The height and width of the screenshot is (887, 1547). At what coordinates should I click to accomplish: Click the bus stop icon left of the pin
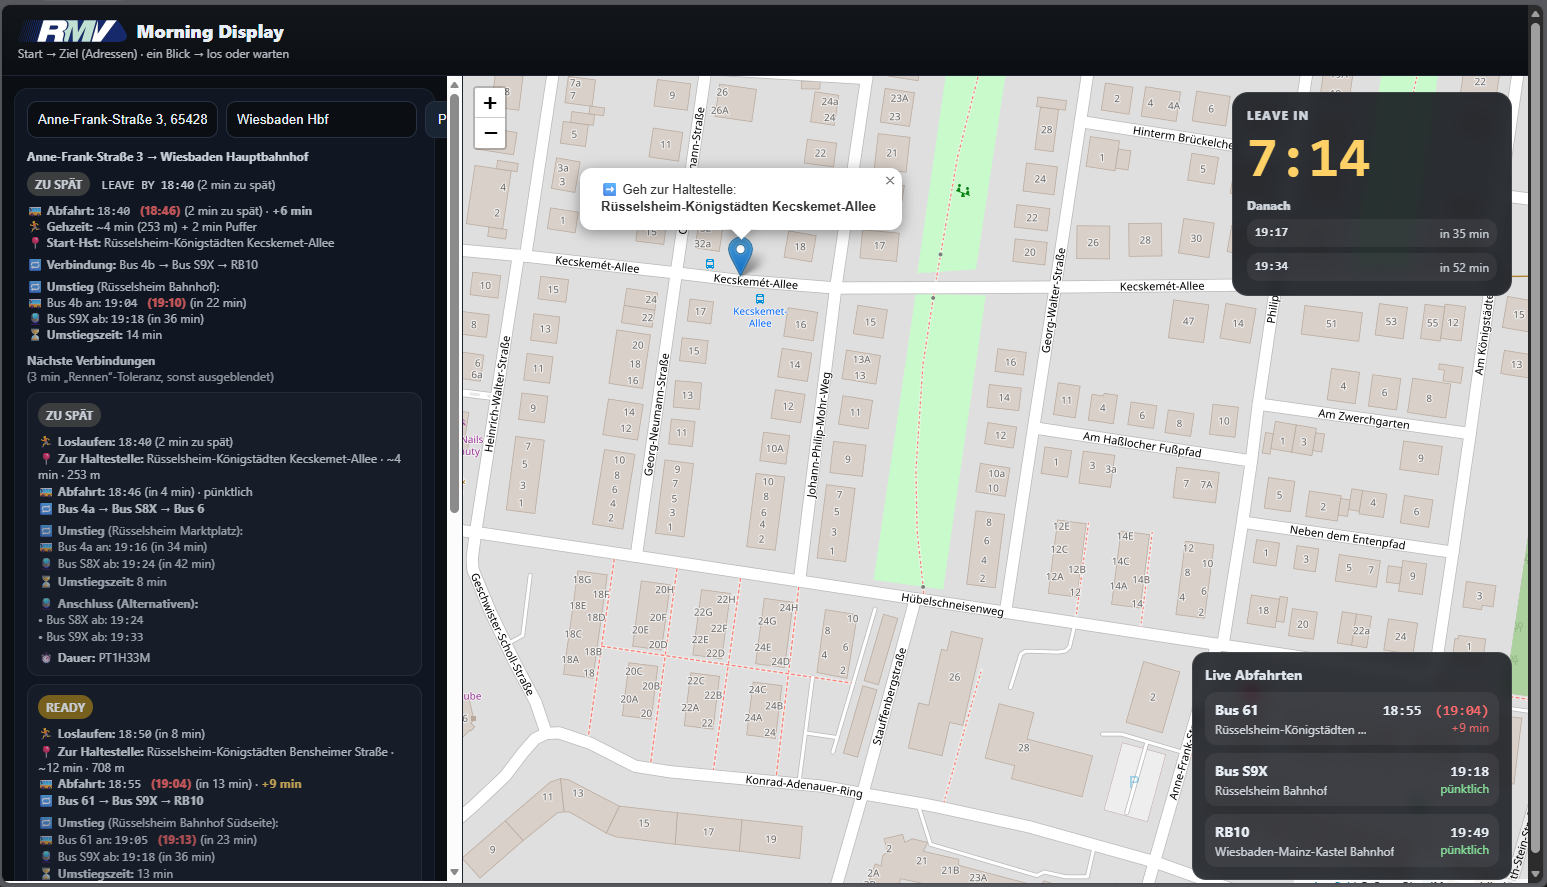710,264
